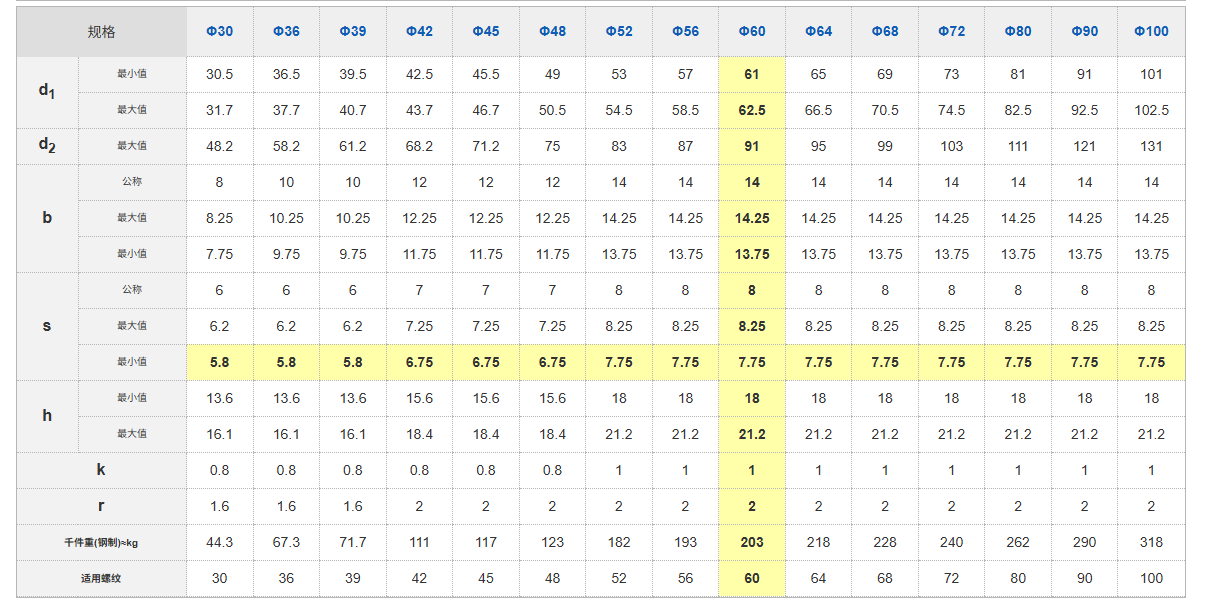This screenshot has height=608, width=1215.
Task: Click the d2 row label
Action: (x=47, y=146)
